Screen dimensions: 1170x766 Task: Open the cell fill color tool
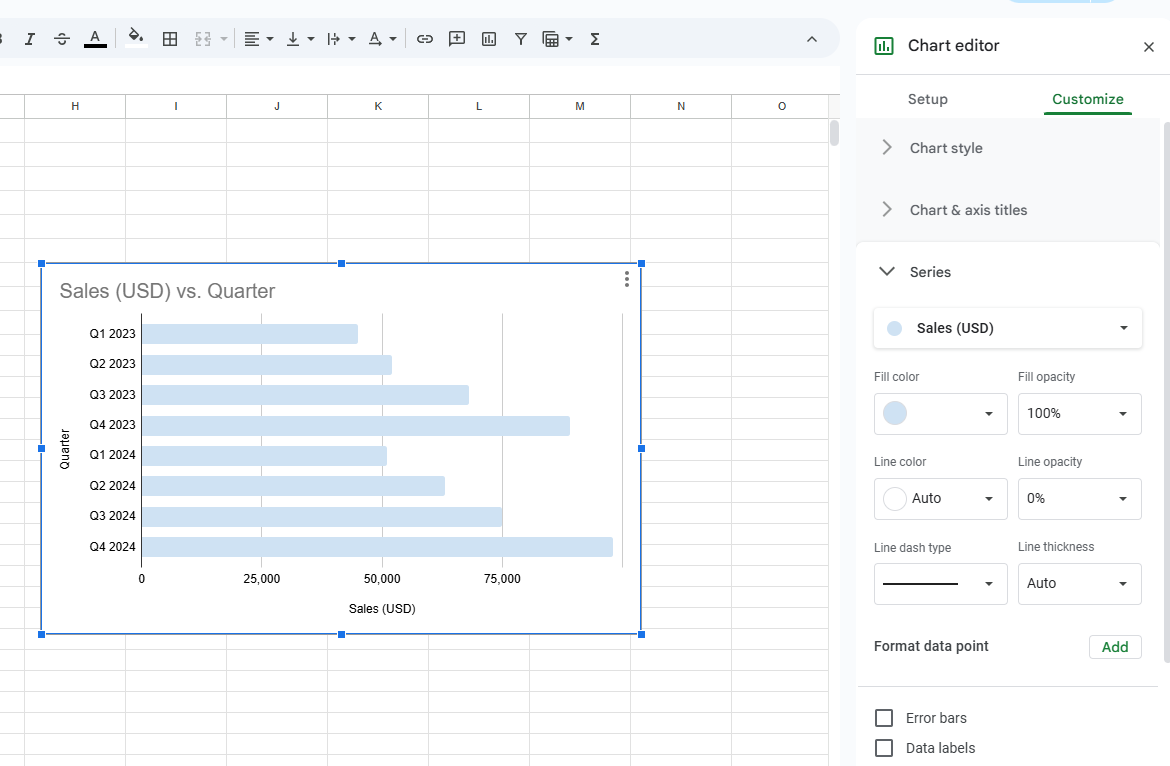point(136,39)
